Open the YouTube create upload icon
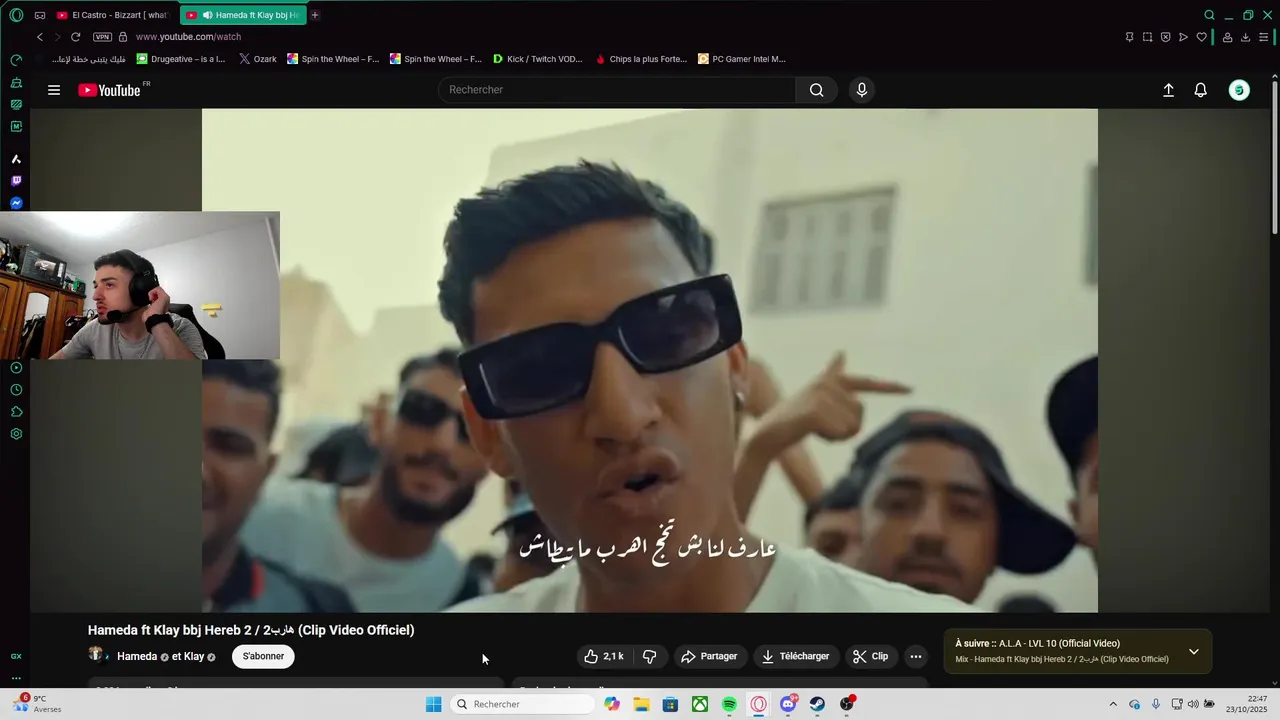Screen dimensions: 1280x720 (1168, 90)
